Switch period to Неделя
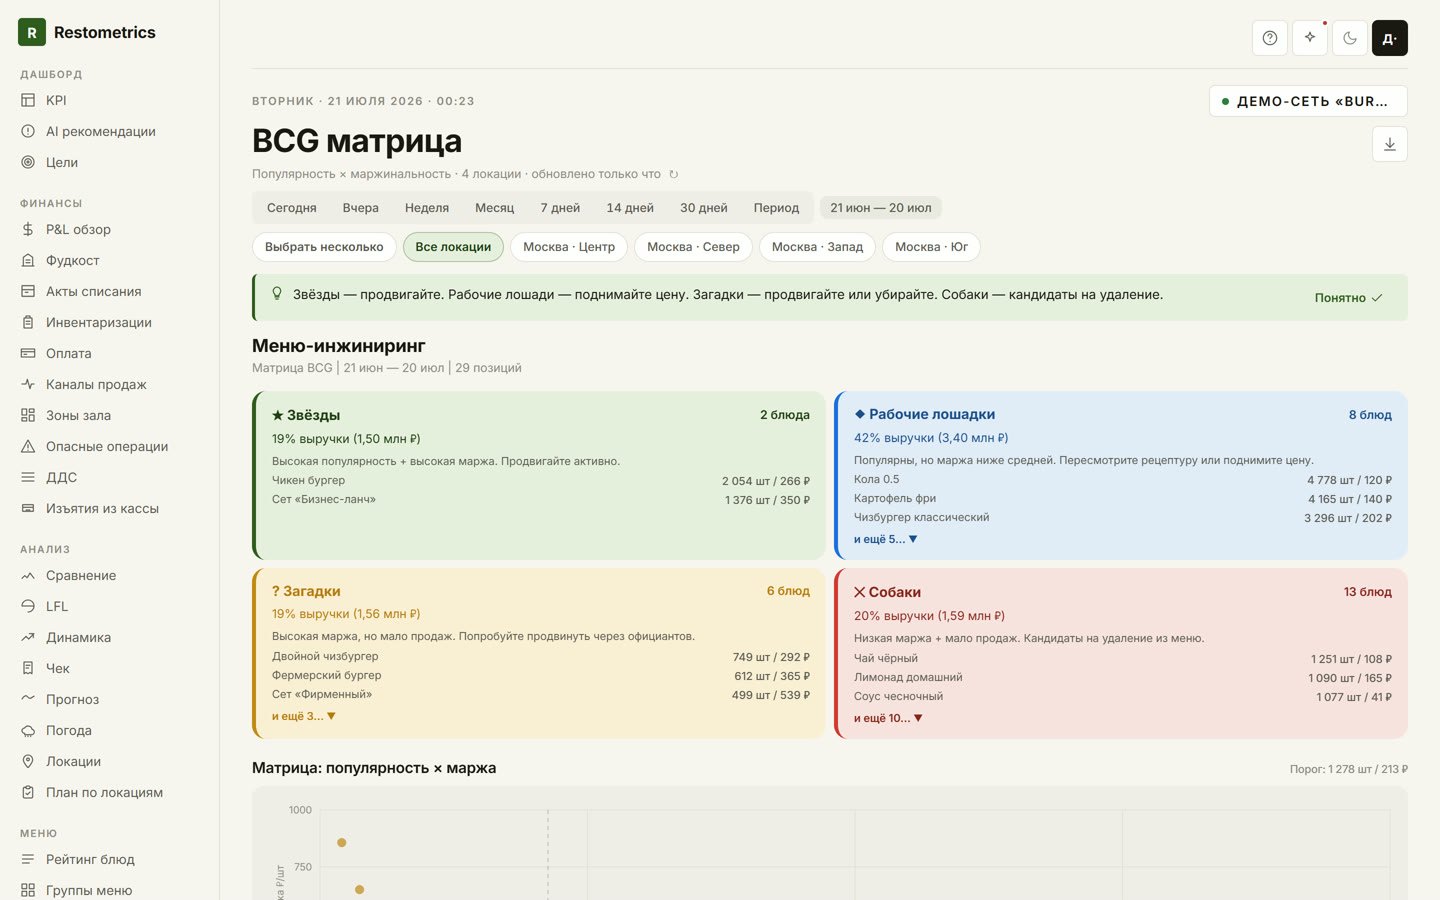This screenshot has width=1440, height=900. (x=427, y=208)
